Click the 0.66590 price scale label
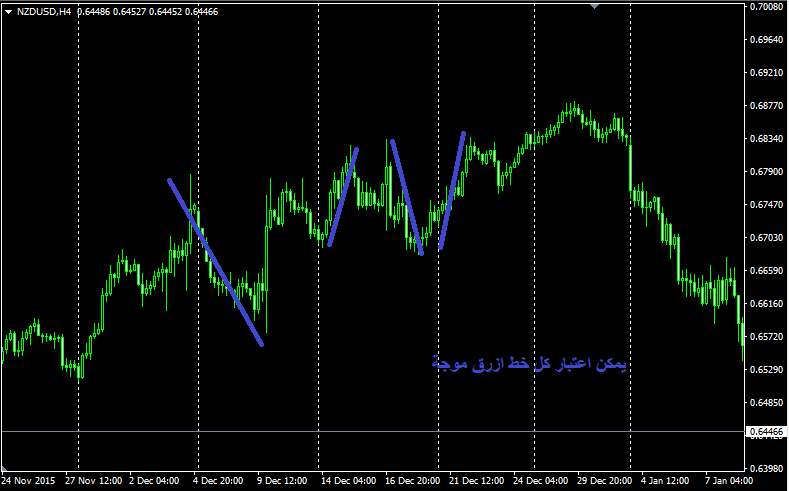 pyautogui.click(x=766, y=271)
